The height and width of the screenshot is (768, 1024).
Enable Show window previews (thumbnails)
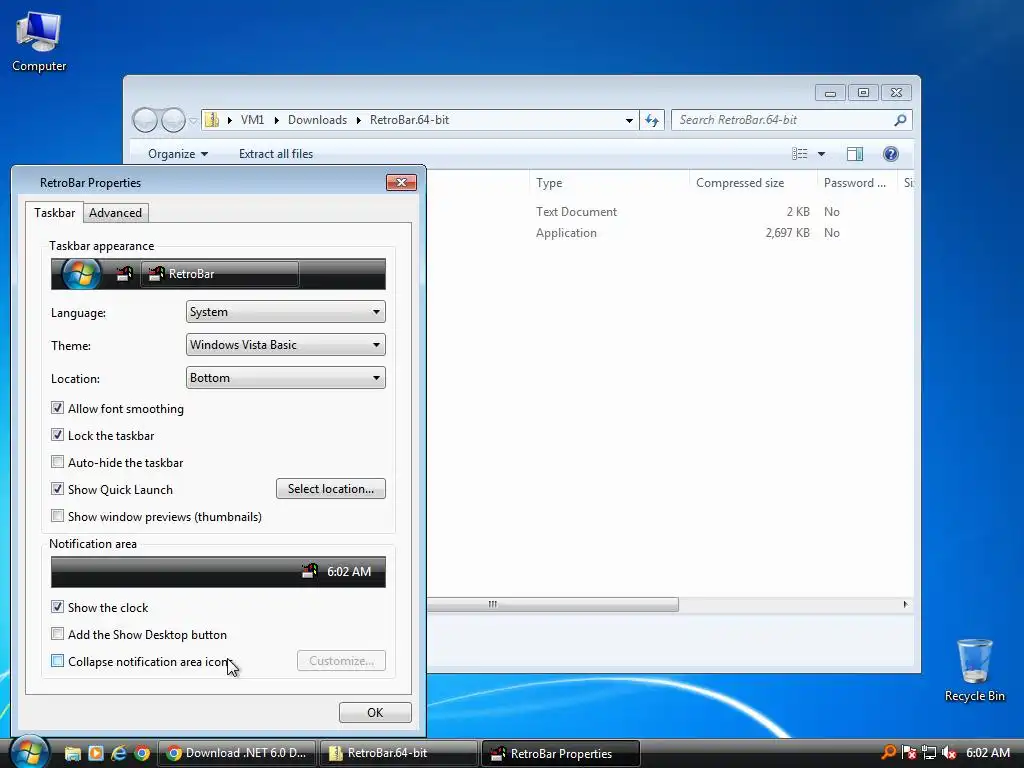pos(57,516)
